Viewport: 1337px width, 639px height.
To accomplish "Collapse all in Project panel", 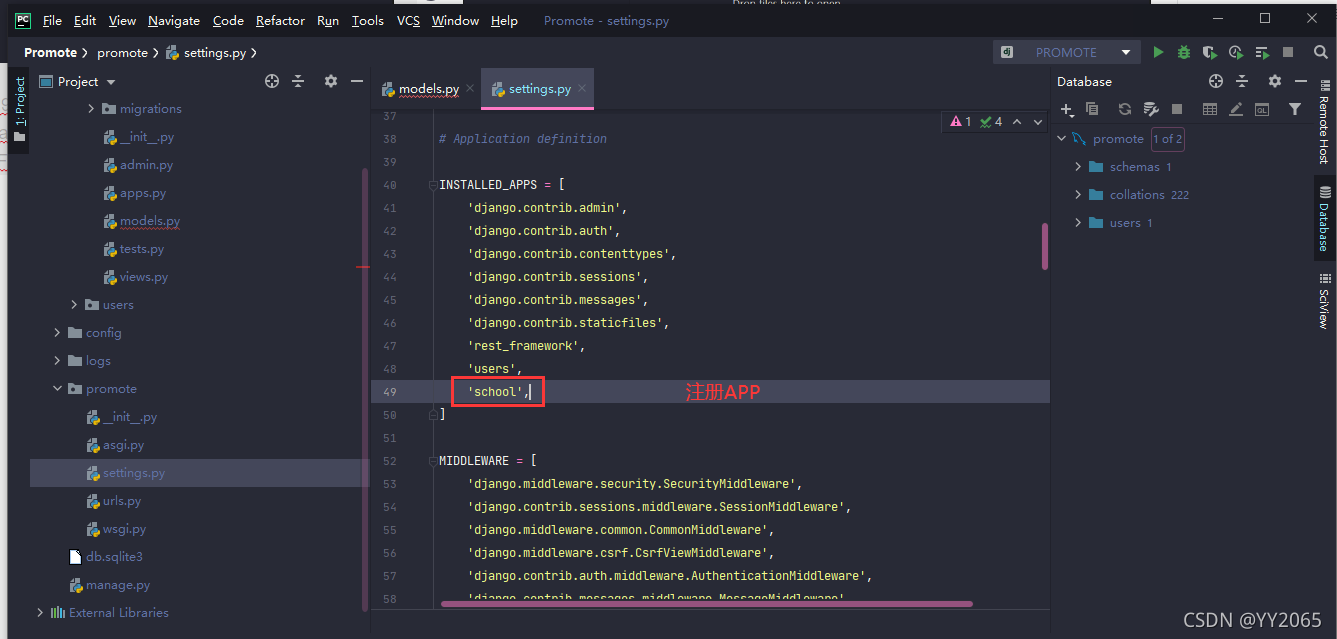I will [298, 81].
